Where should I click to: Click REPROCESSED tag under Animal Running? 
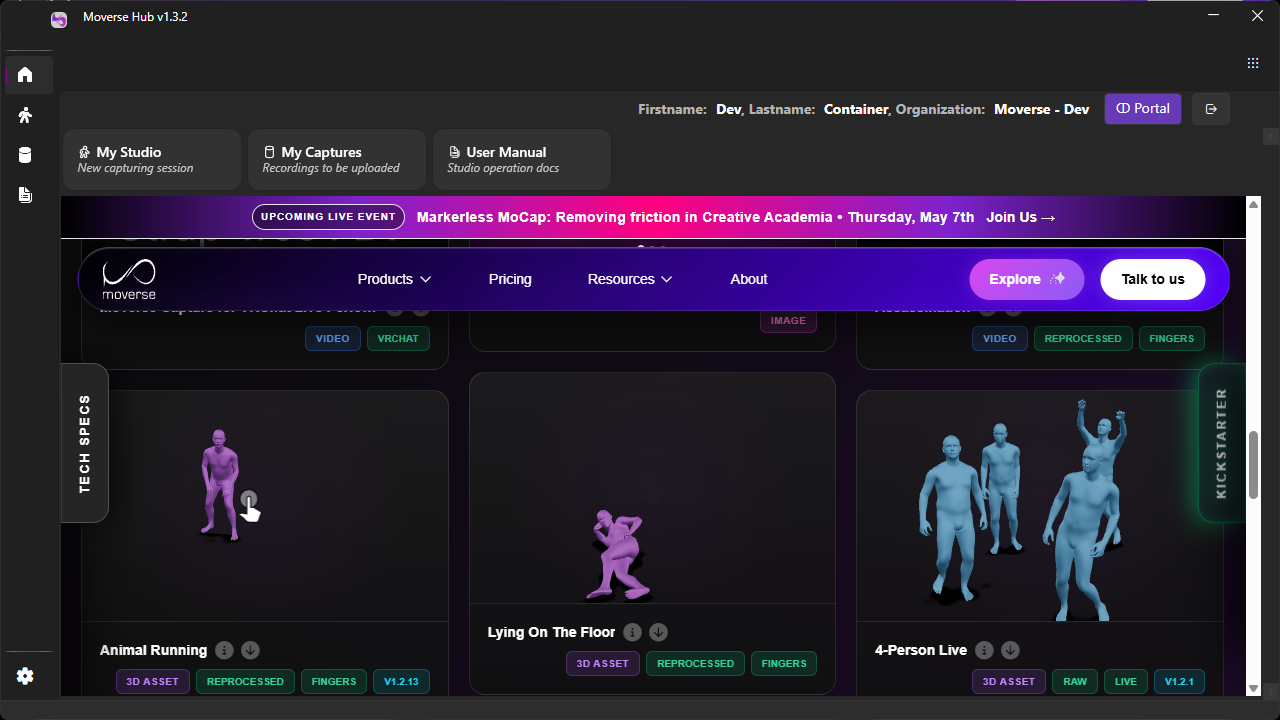click(245, 682)
